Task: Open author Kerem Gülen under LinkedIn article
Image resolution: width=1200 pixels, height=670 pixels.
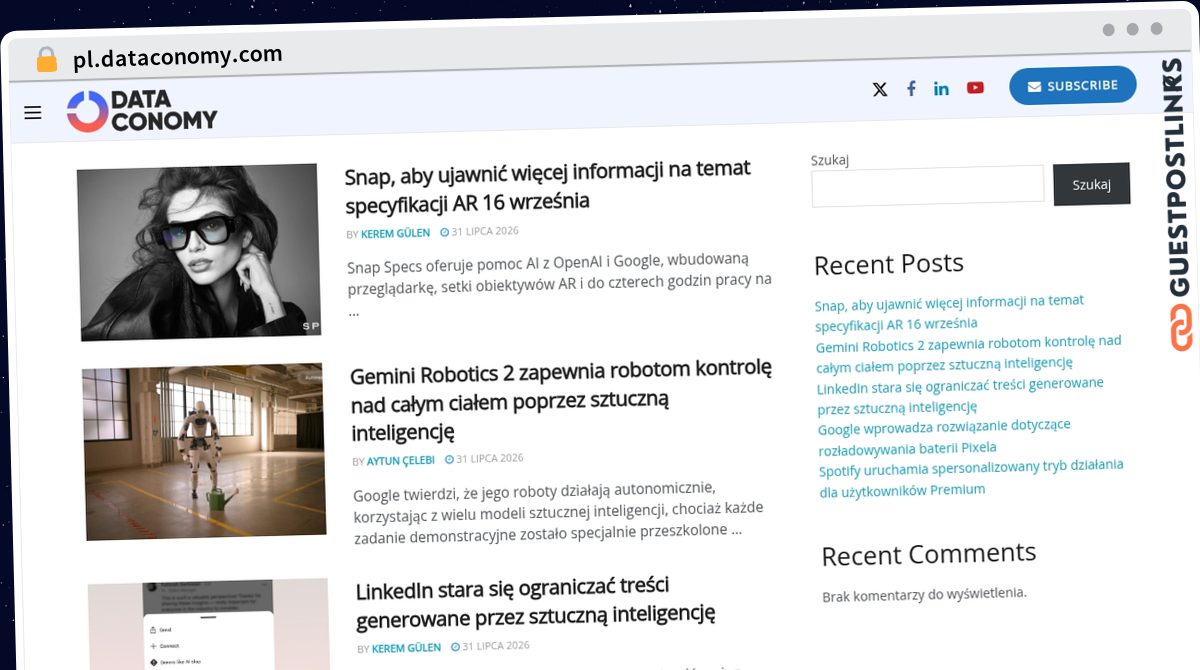Action: click(x=406, y=648)
